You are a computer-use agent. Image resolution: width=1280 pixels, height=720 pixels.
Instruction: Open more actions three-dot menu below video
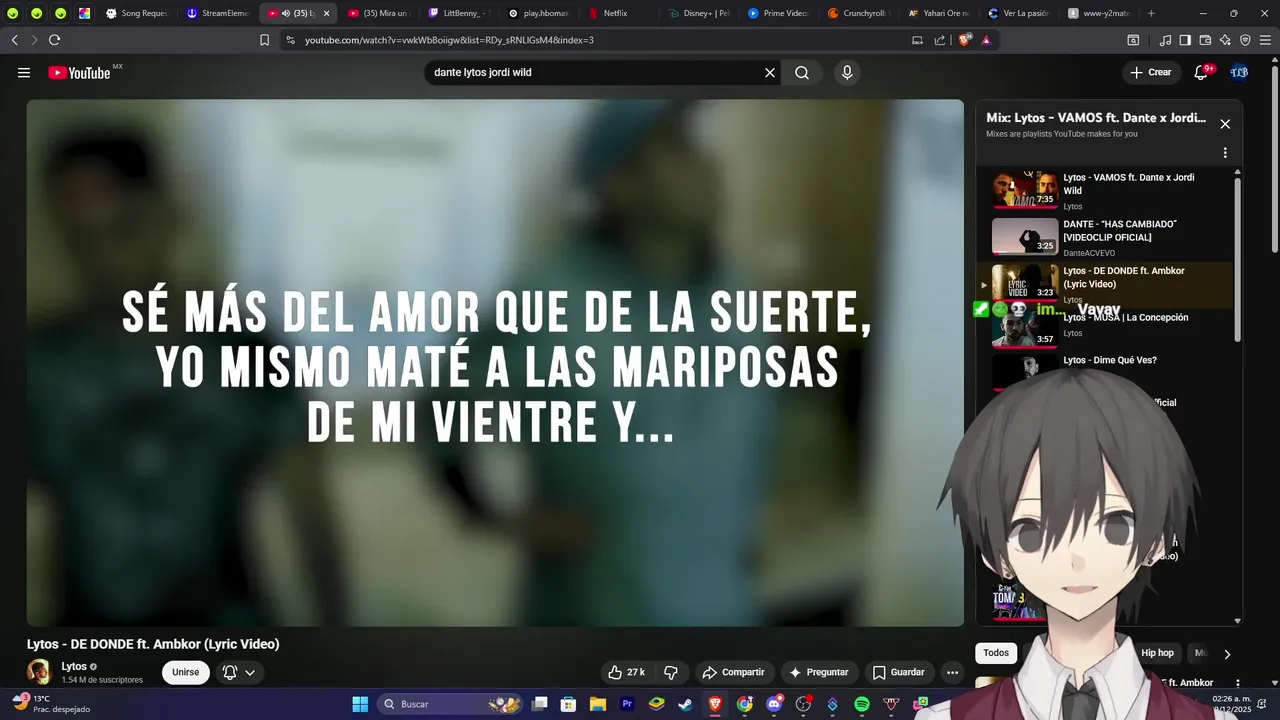pyautogui.click(x=953, y=672)
